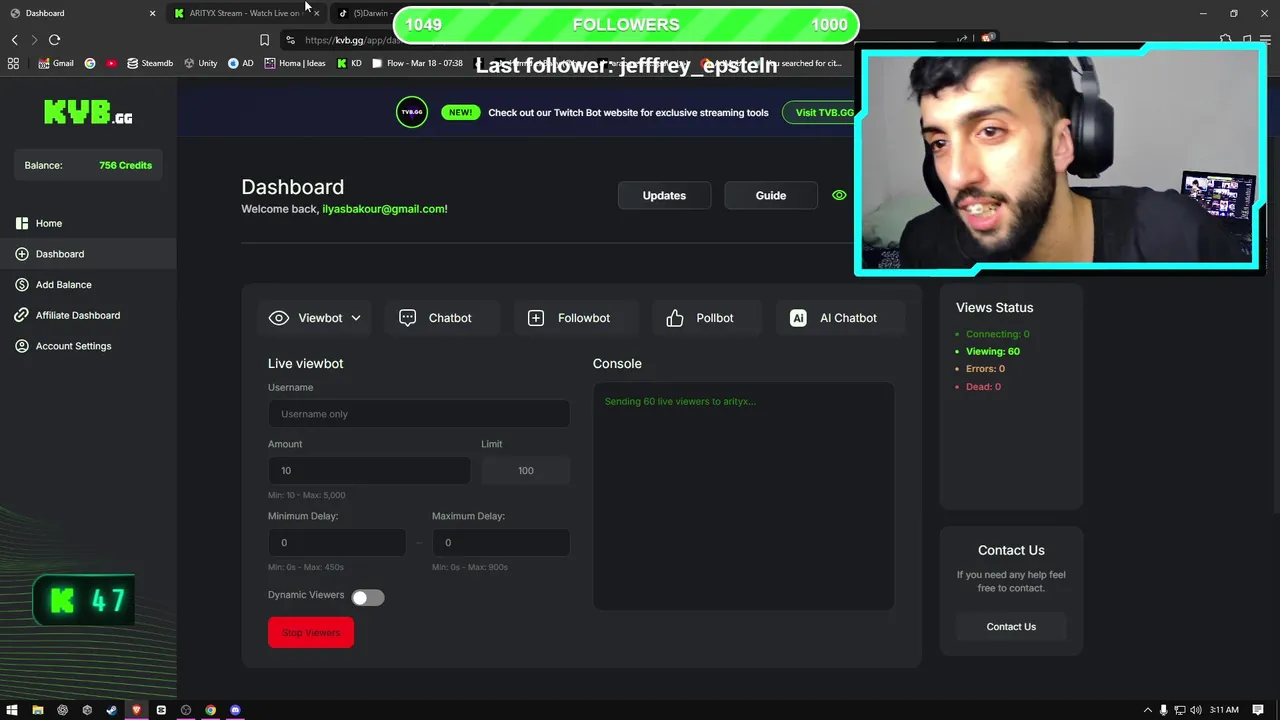This screenshot has width=1280, height=720.
Task: Click the Amount field showing 10
Action: click(369, 470)
